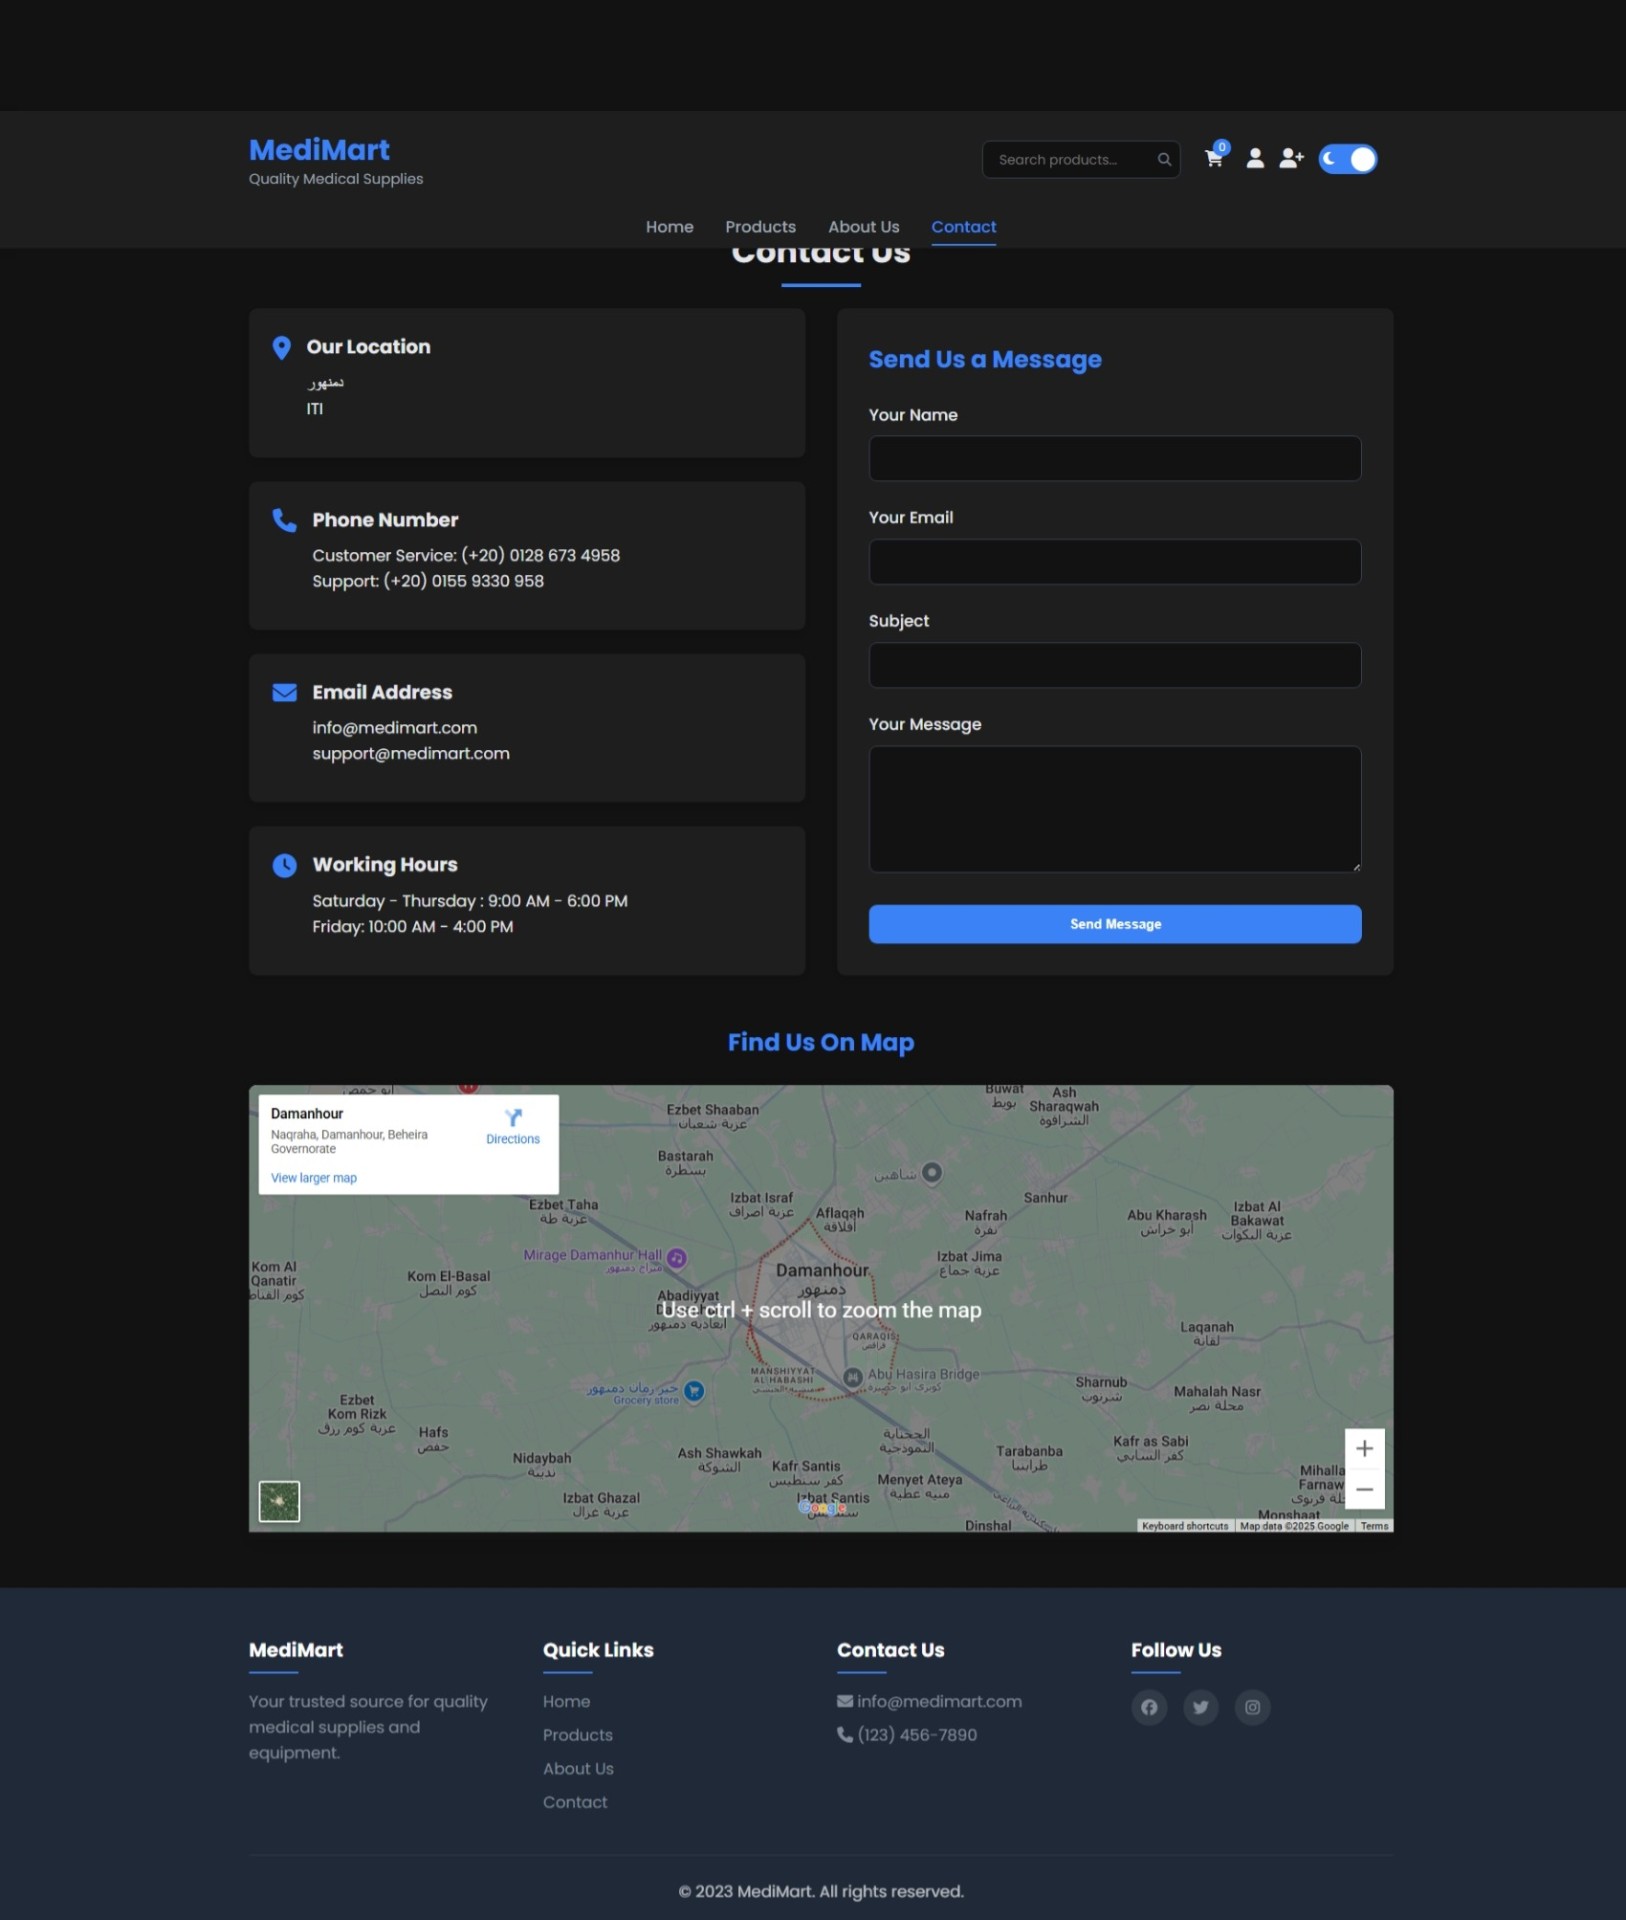Click footer Products quick link
The image size is (1626, 1920).
[x=577, y=1735]
